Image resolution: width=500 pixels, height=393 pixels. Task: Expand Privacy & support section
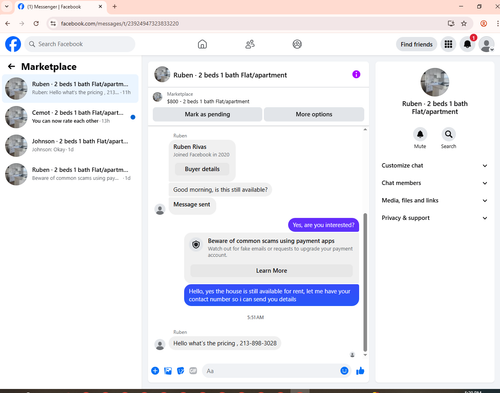(434, 218)
